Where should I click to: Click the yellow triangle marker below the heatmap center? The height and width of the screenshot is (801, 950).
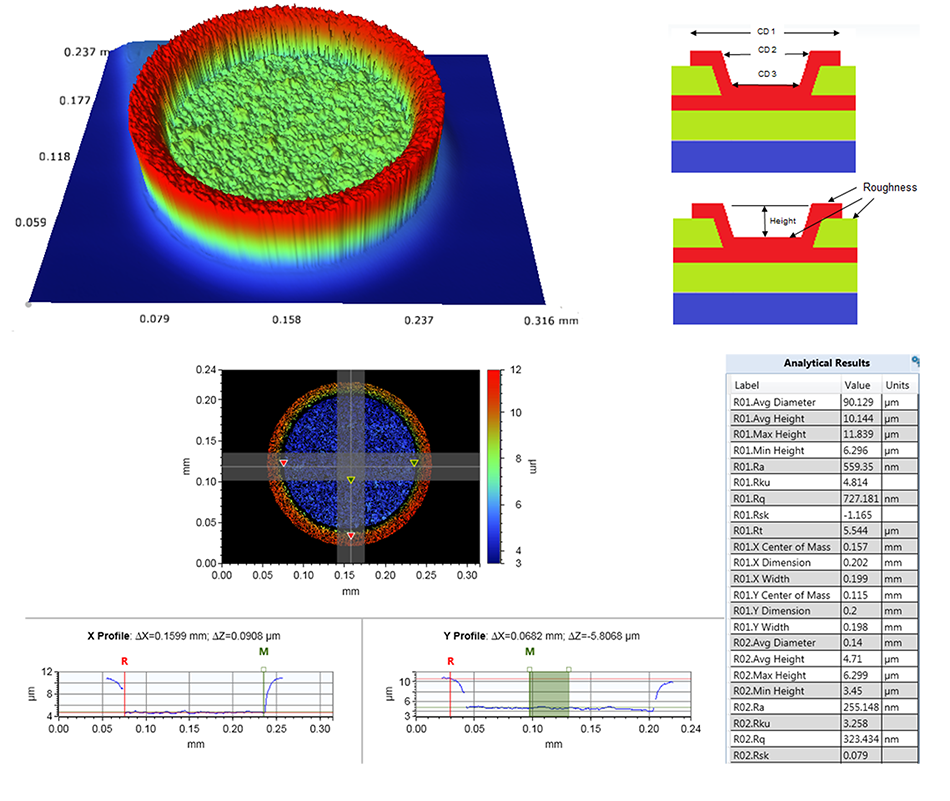coord(352,535)
